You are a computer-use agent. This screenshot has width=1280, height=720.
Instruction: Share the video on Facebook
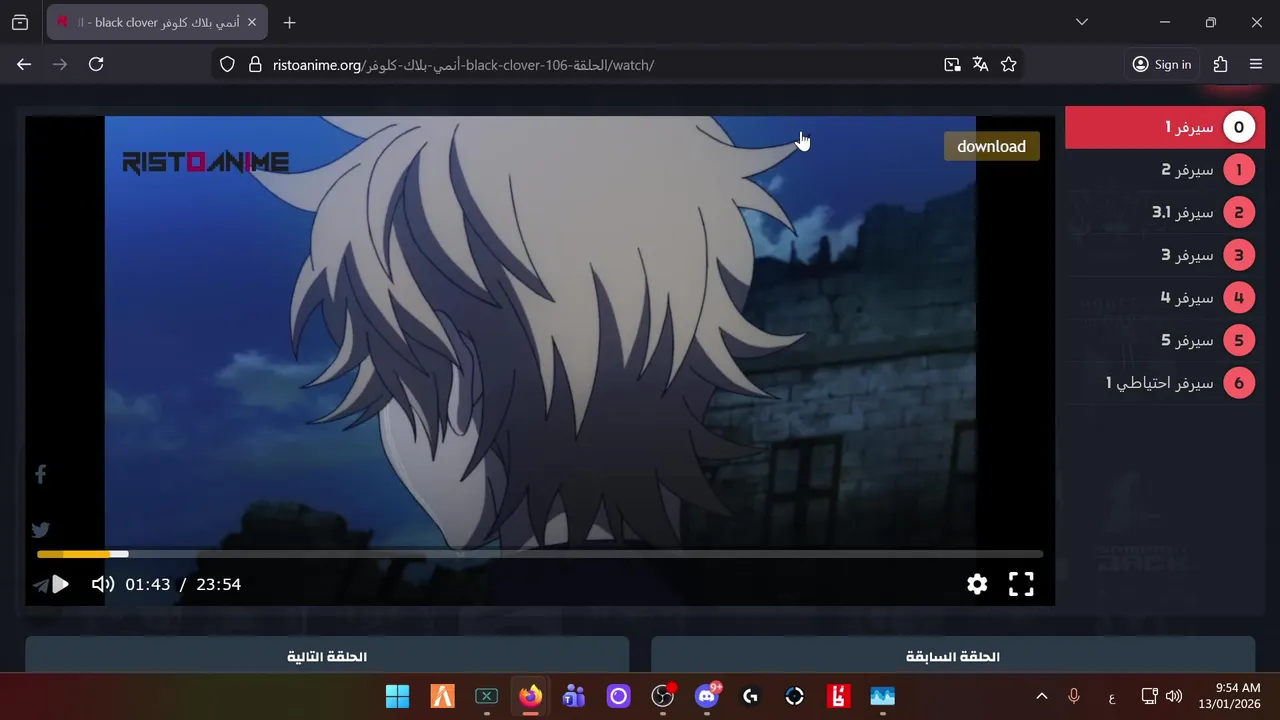pyautogui.click(x=41, y=474)
